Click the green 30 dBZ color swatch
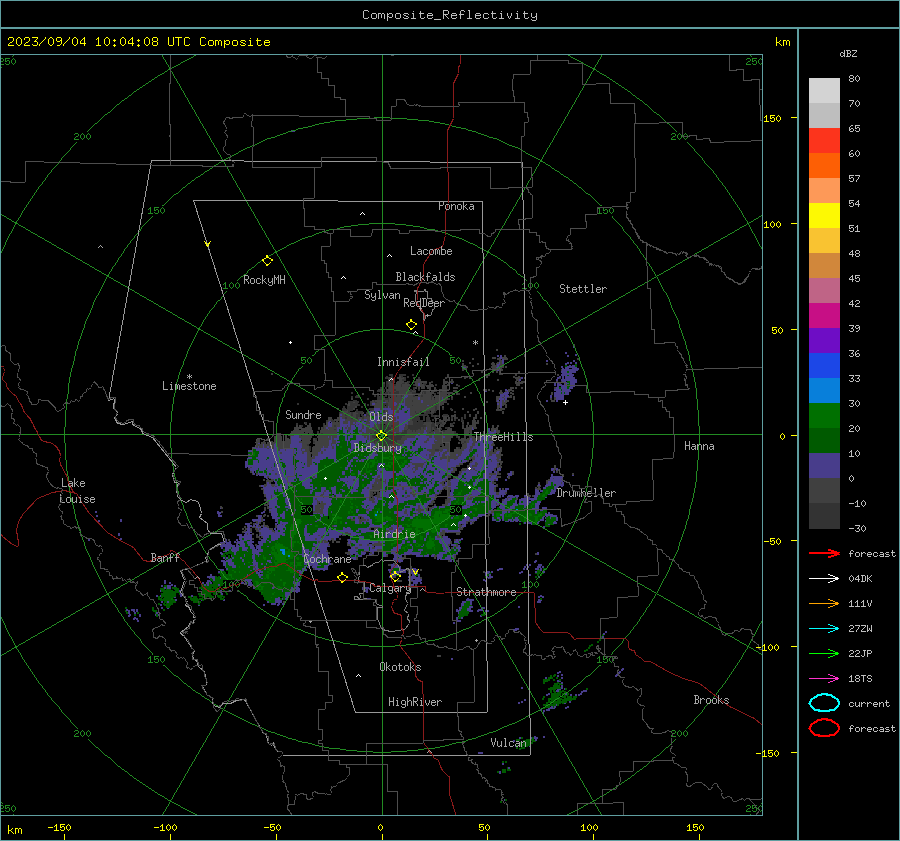This screenshot has height=841, width=900. point(824,416)
